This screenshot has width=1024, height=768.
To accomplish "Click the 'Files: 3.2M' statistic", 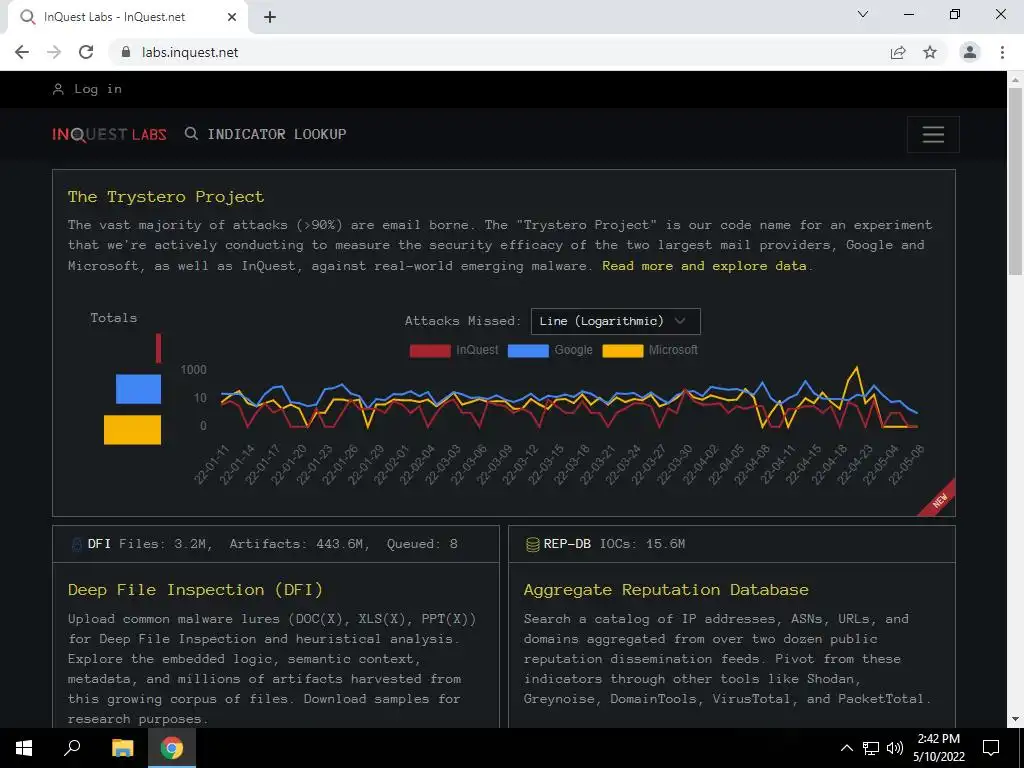I will (165, 543).
